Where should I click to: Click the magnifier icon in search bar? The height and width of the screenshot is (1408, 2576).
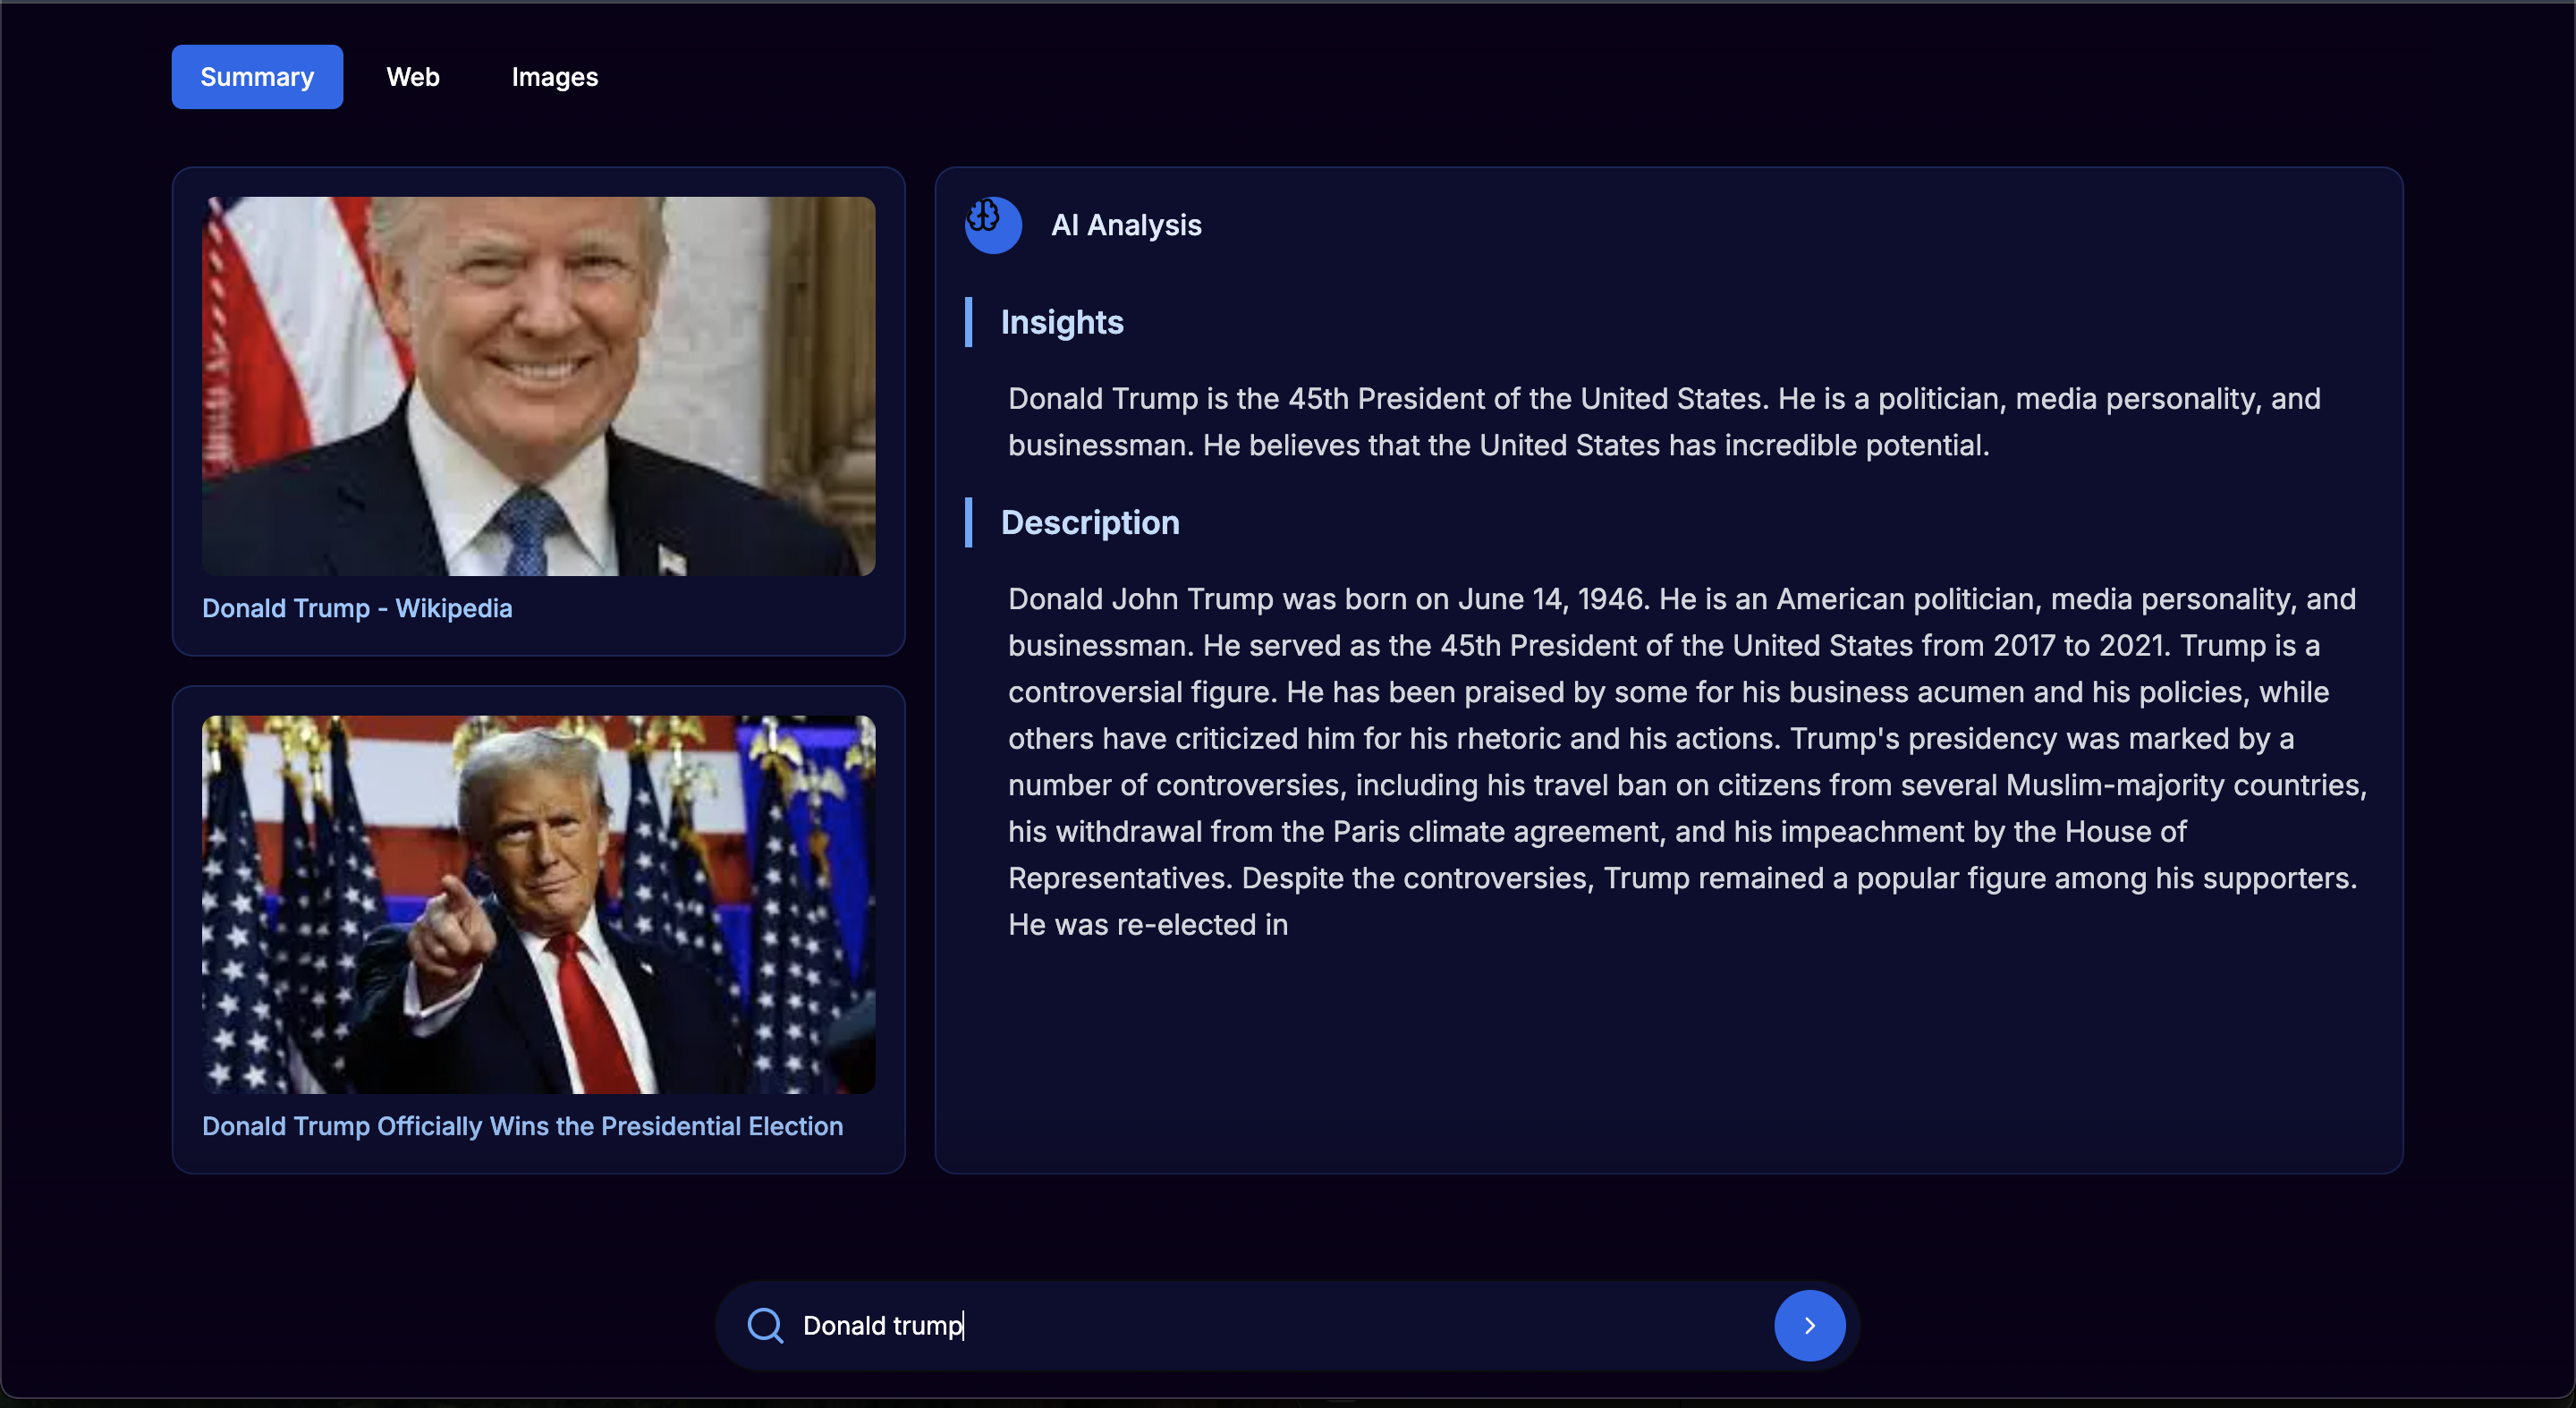click(765, 1325)
